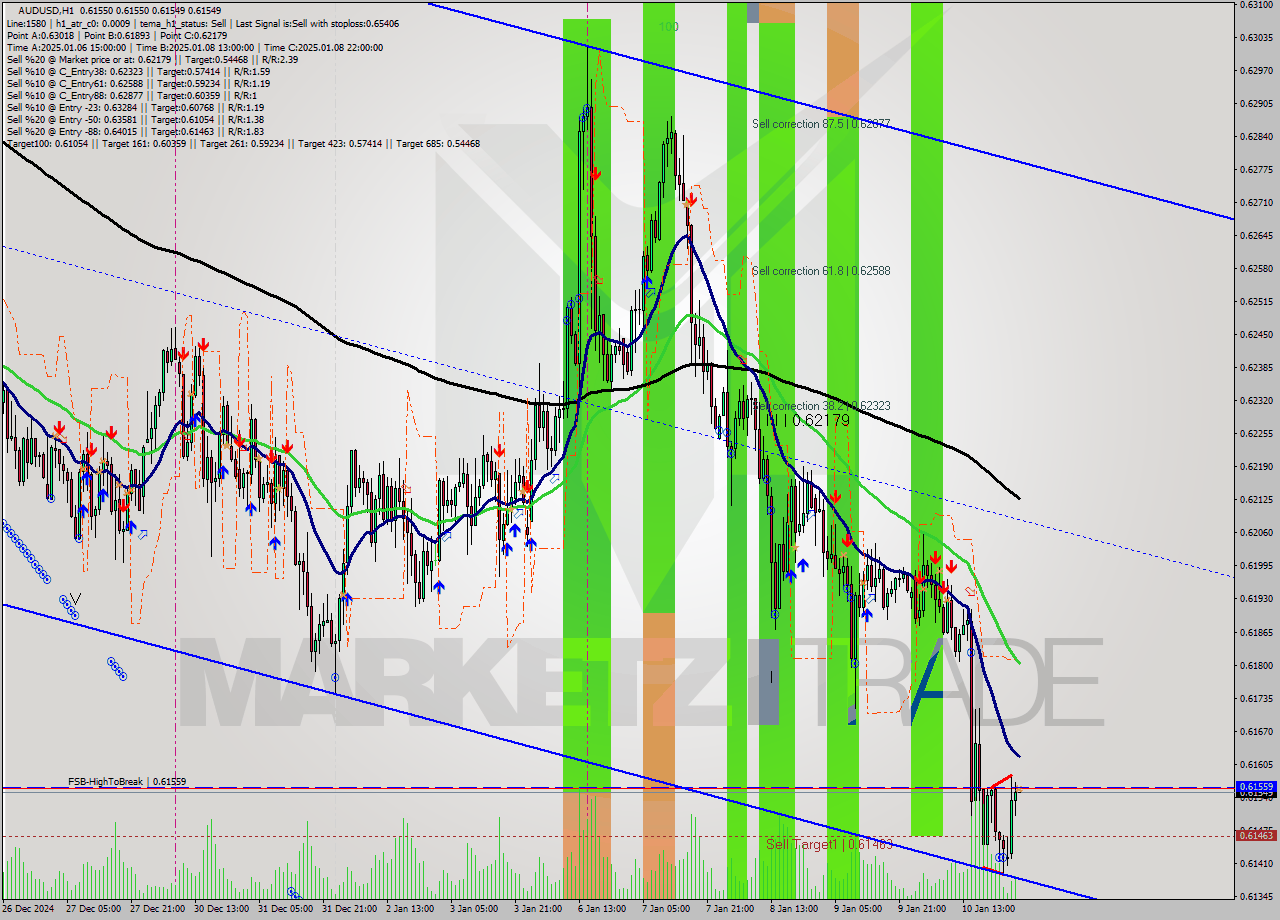
Task: Select 0.63100 on the price axis
Action: click(x=1256, y=5)
